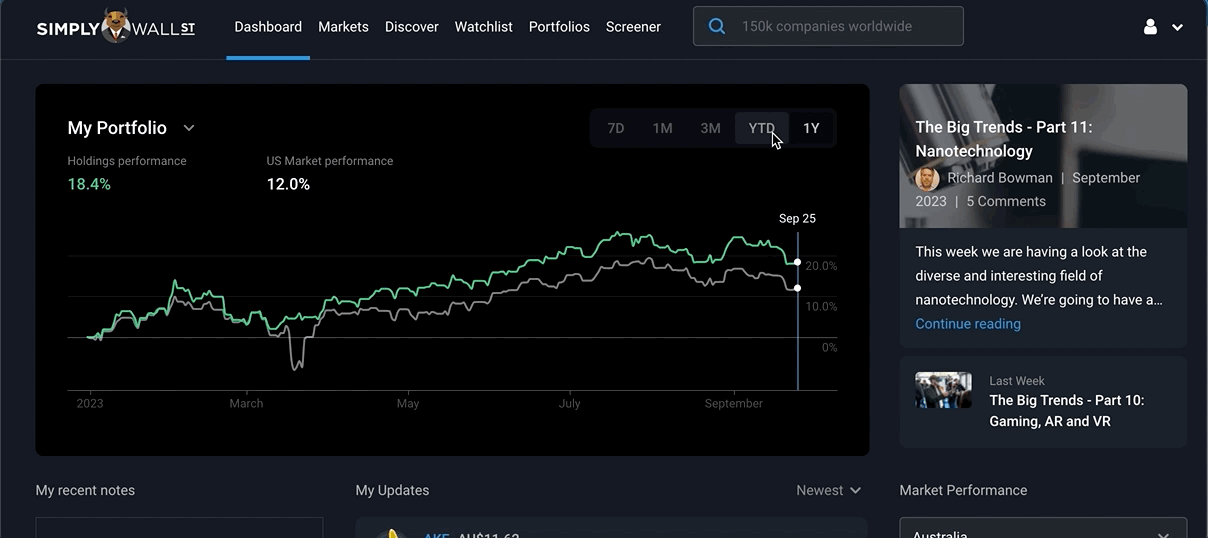Open the Gaming, AR and VR article thumbnail
1208x538 pixels.
coord(943,390)
